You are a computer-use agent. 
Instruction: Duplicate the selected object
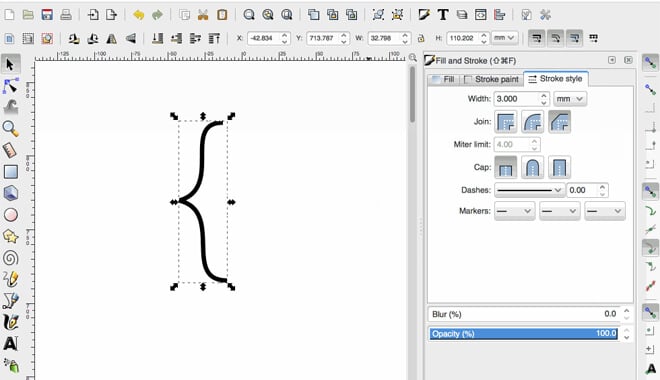[314, 15]
